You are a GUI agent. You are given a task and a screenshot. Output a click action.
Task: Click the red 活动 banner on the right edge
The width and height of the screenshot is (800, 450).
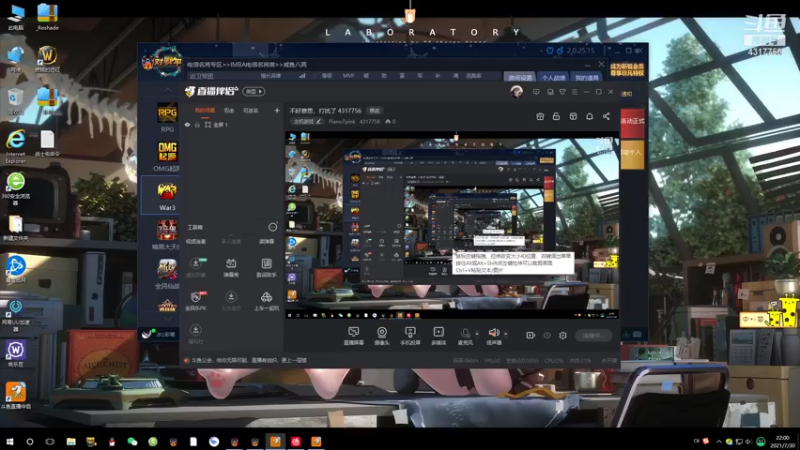[x=633, y=123]
